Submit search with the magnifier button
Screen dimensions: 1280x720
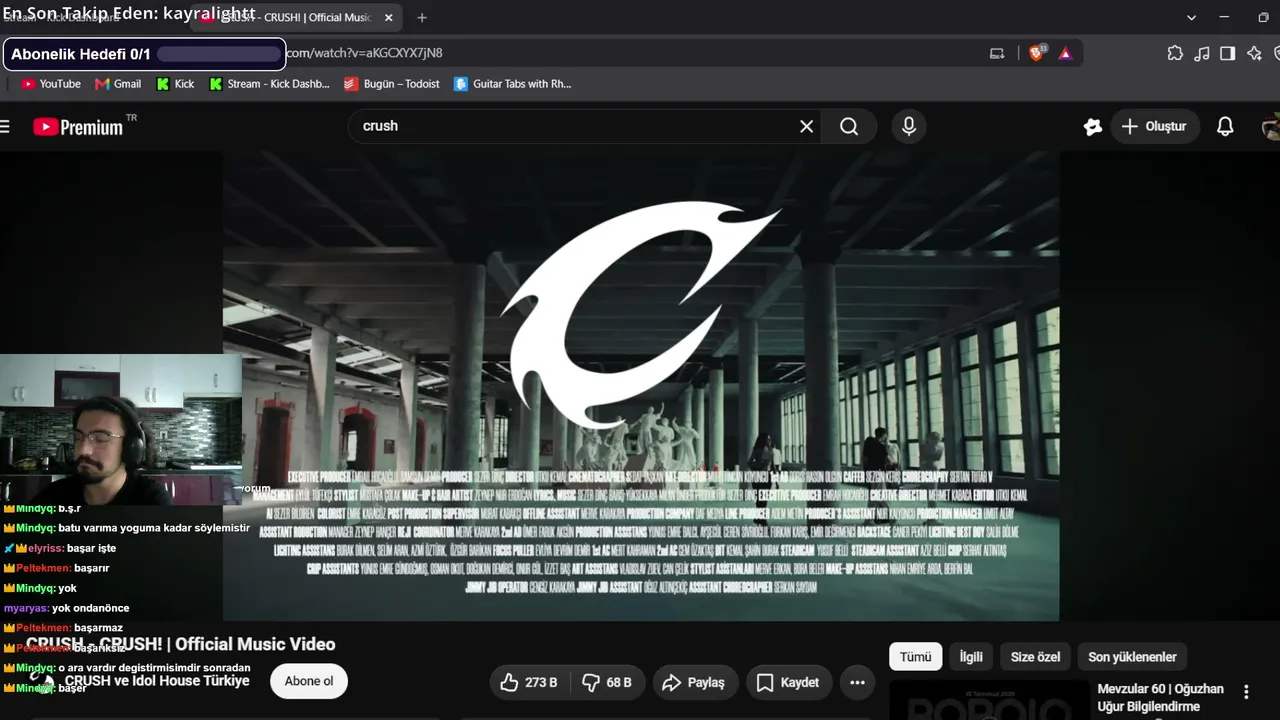849,126
